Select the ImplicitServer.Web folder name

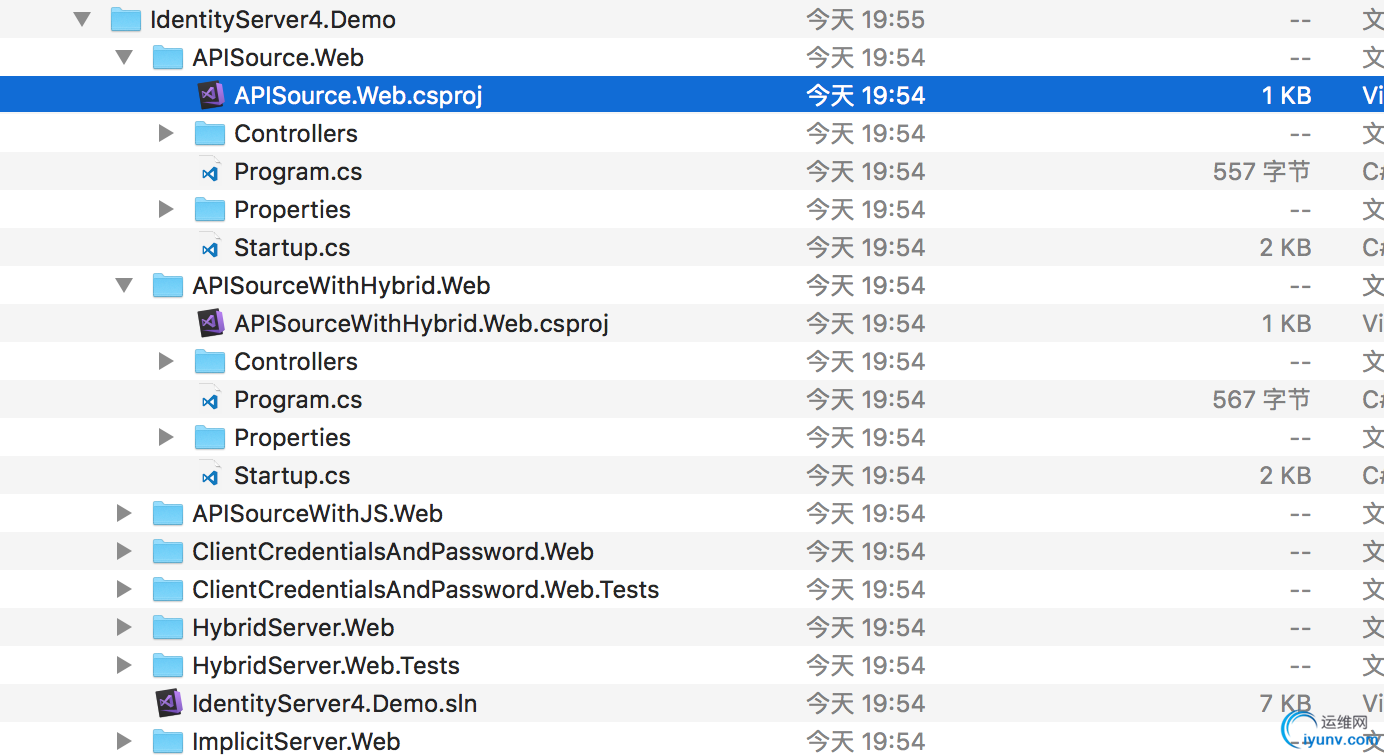(296, 742)
